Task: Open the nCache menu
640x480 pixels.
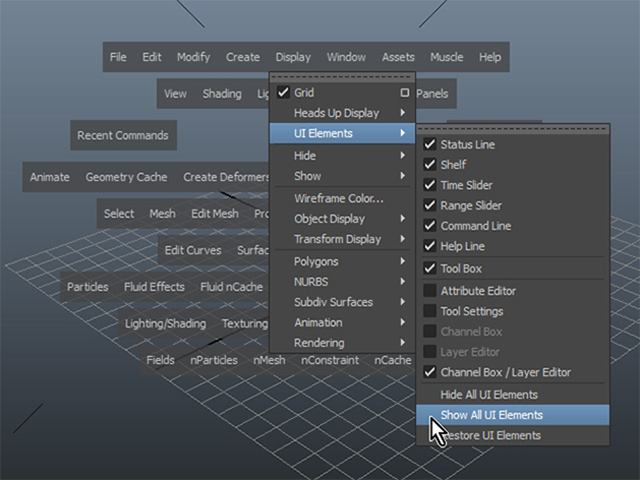Action: point(393,360)
